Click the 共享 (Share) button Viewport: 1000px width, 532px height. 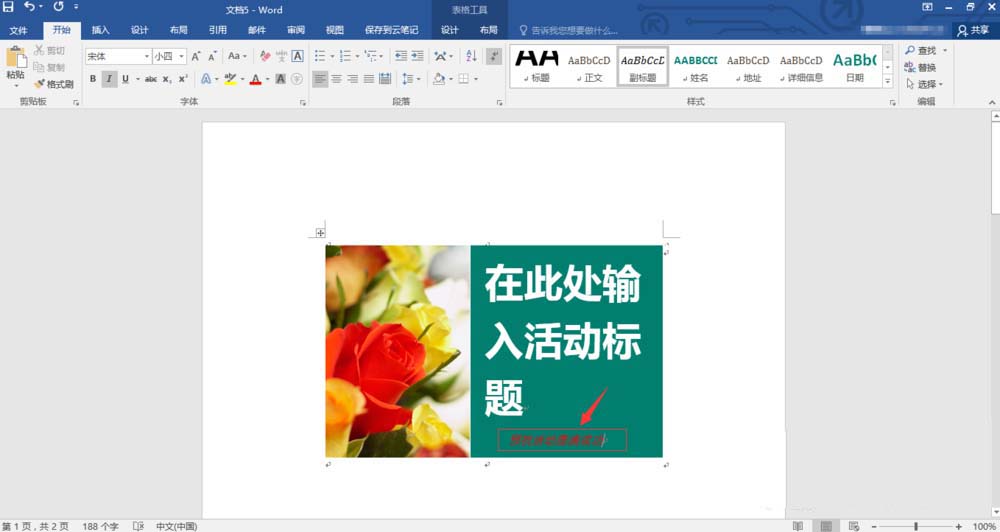pos(972,30)
